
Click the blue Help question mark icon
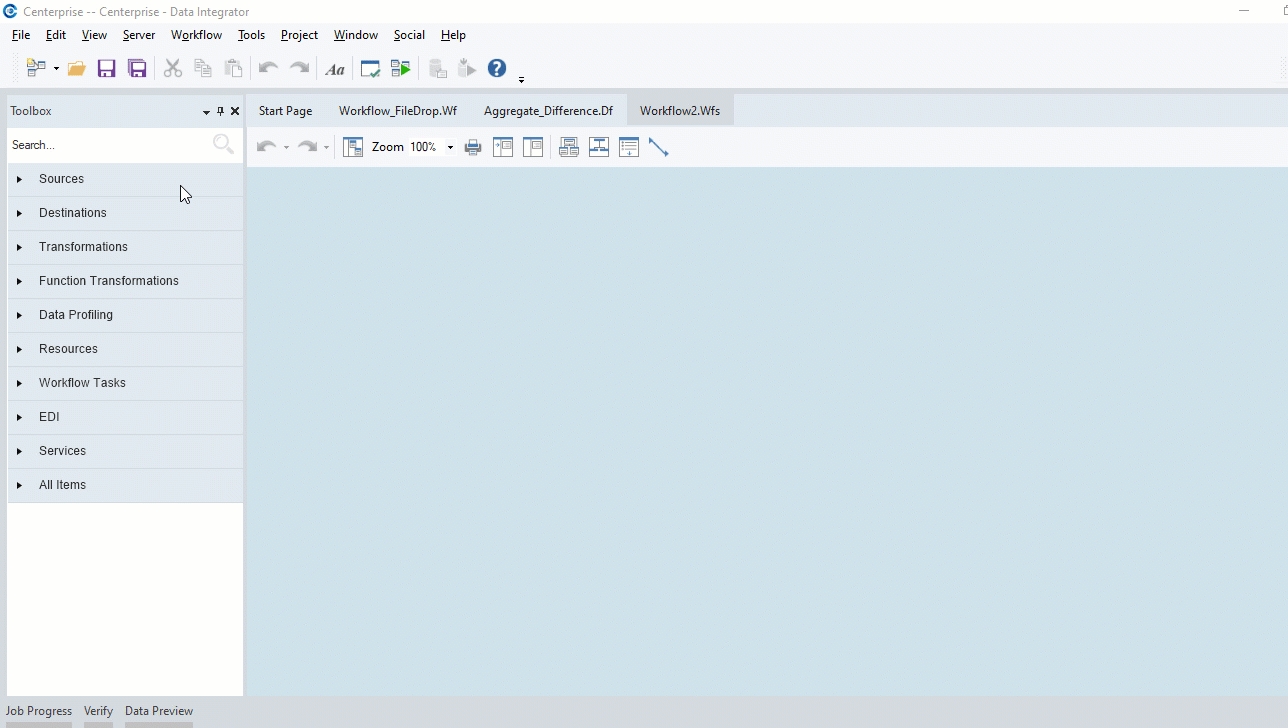click(497, 68)
